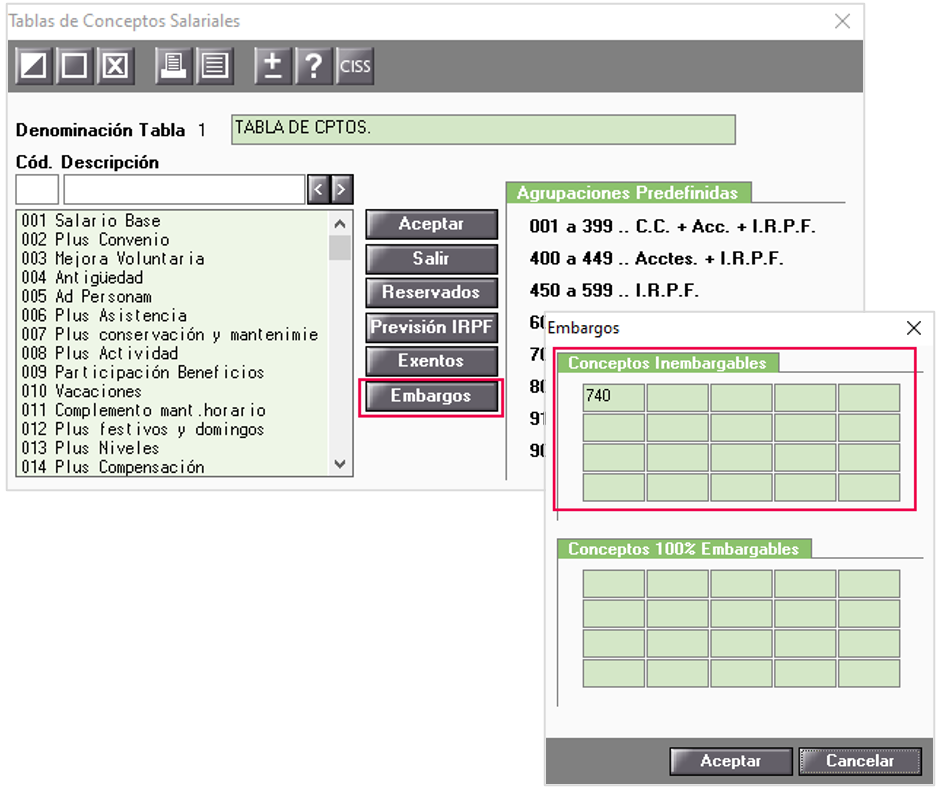The width and height of the screenshot is (941, 792).
Task: Go to previous concept with left arrow
Action: pos(318,190)
